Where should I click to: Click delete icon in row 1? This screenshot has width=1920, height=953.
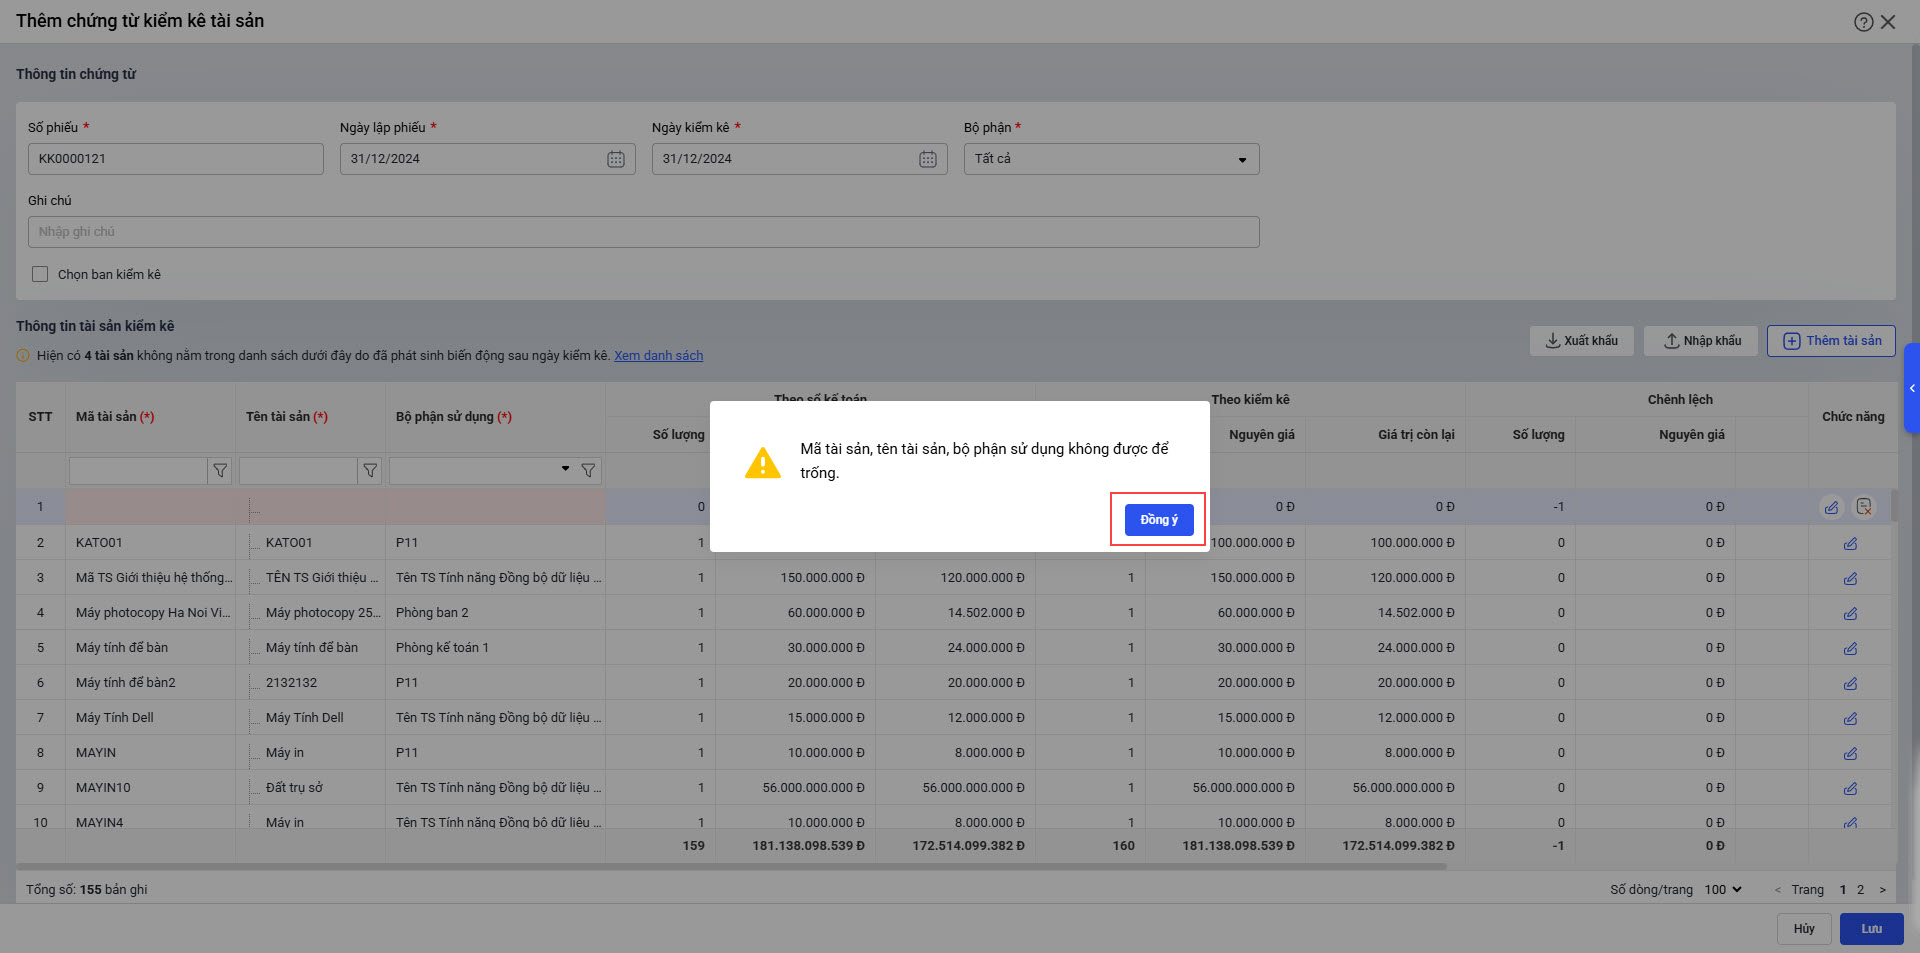coord(1864,507)
